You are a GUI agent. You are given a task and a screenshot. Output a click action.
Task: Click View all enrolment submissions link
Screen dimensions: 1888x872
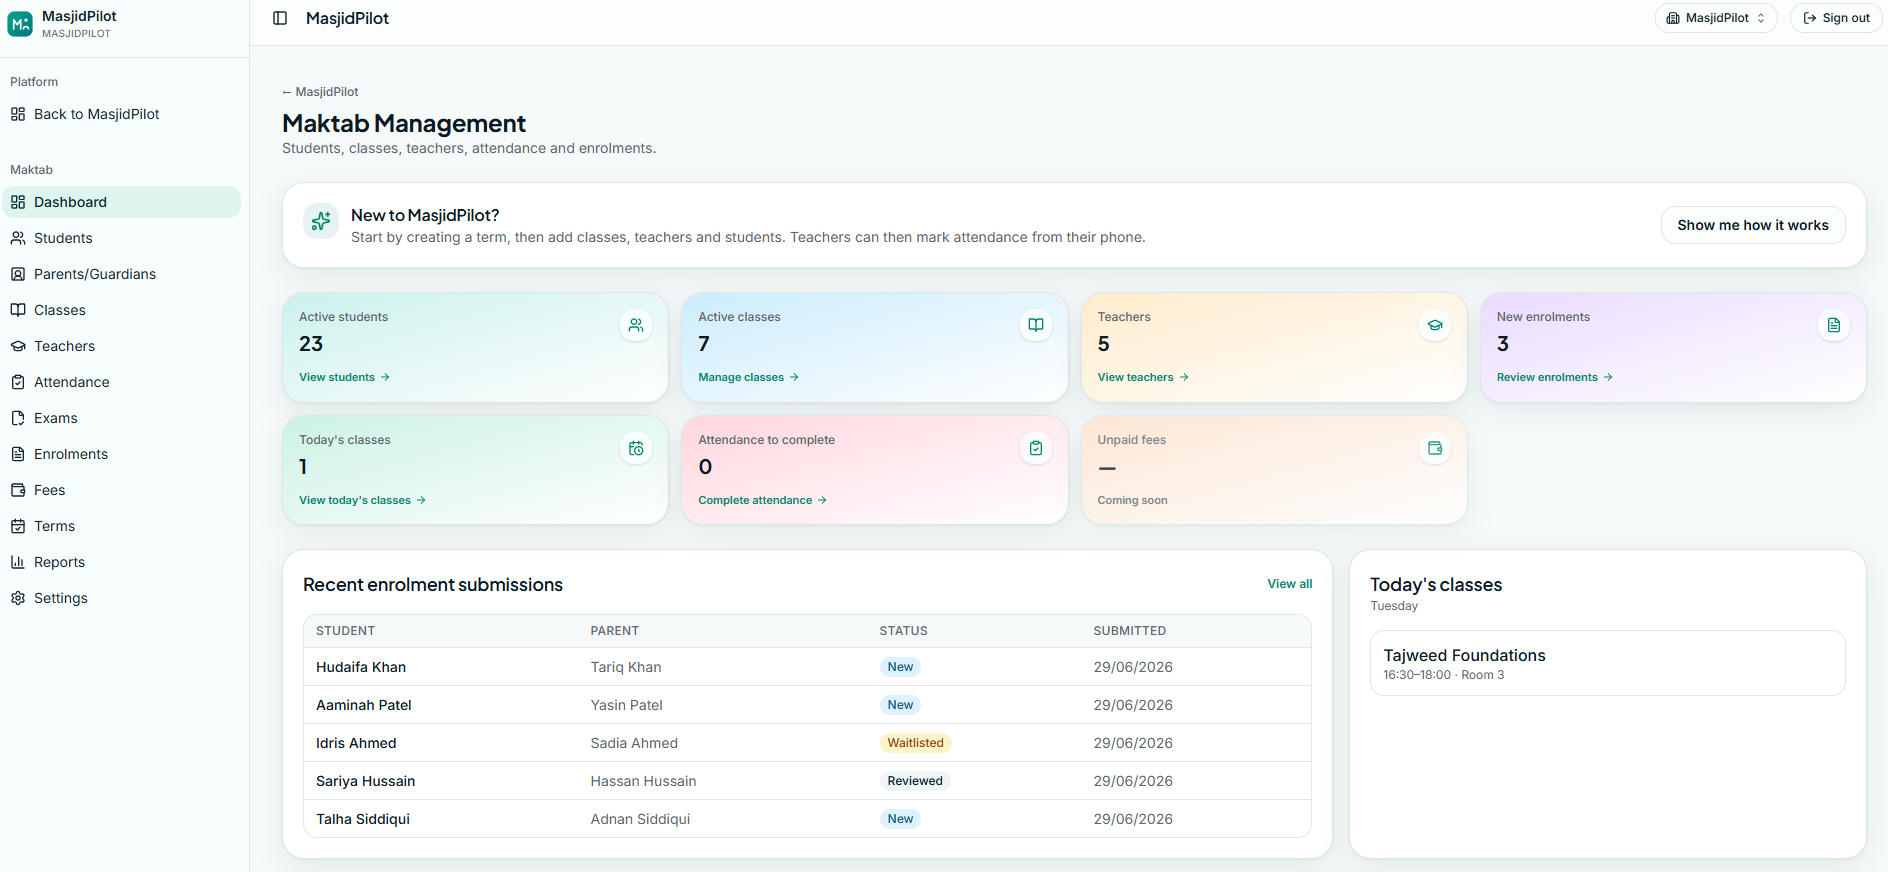pos(1290,584)
